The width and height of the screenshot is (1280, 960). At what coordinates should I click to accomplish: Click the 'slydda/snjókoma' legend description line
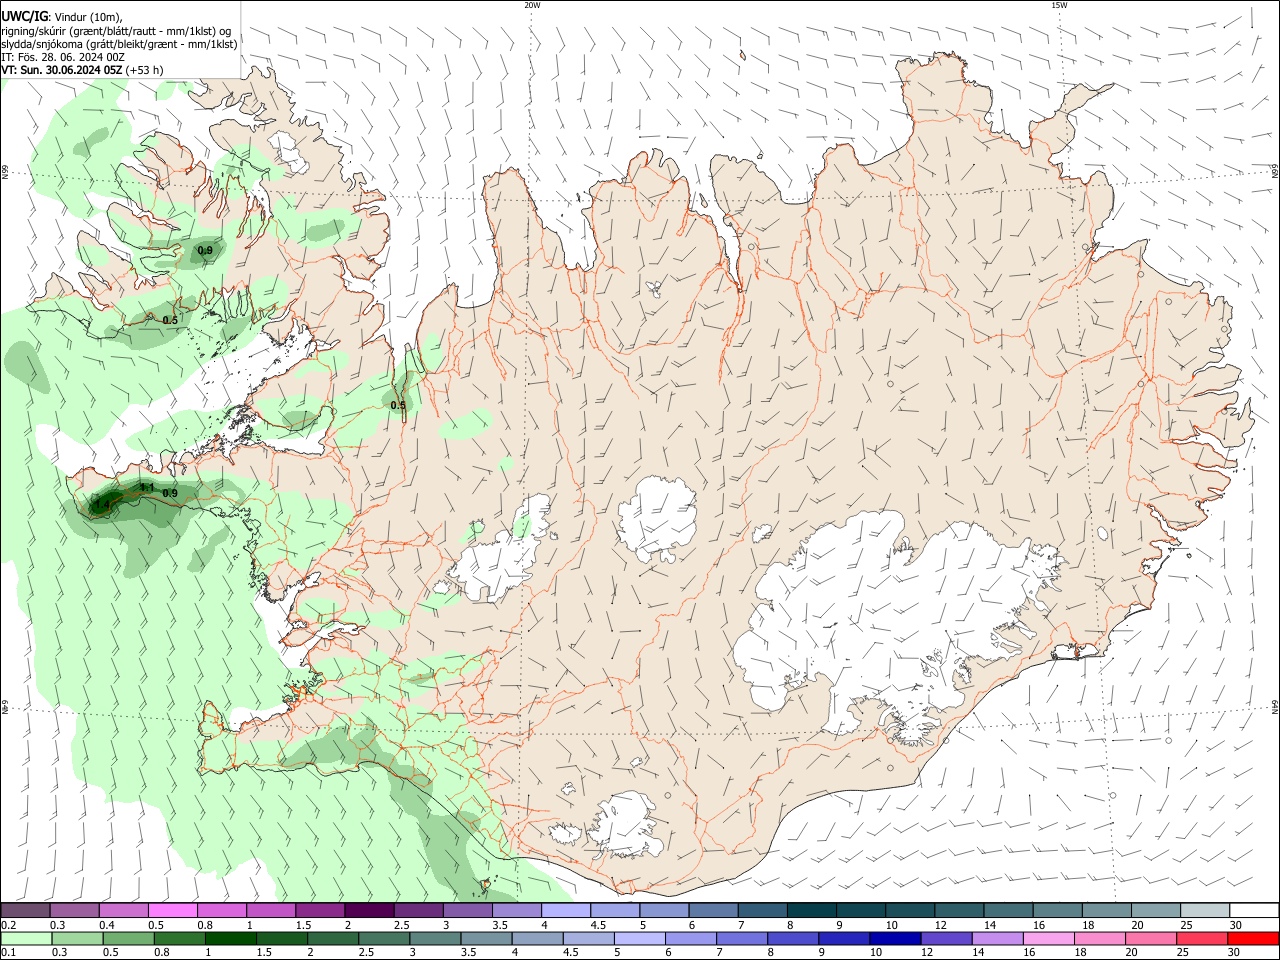coord(119,44)
